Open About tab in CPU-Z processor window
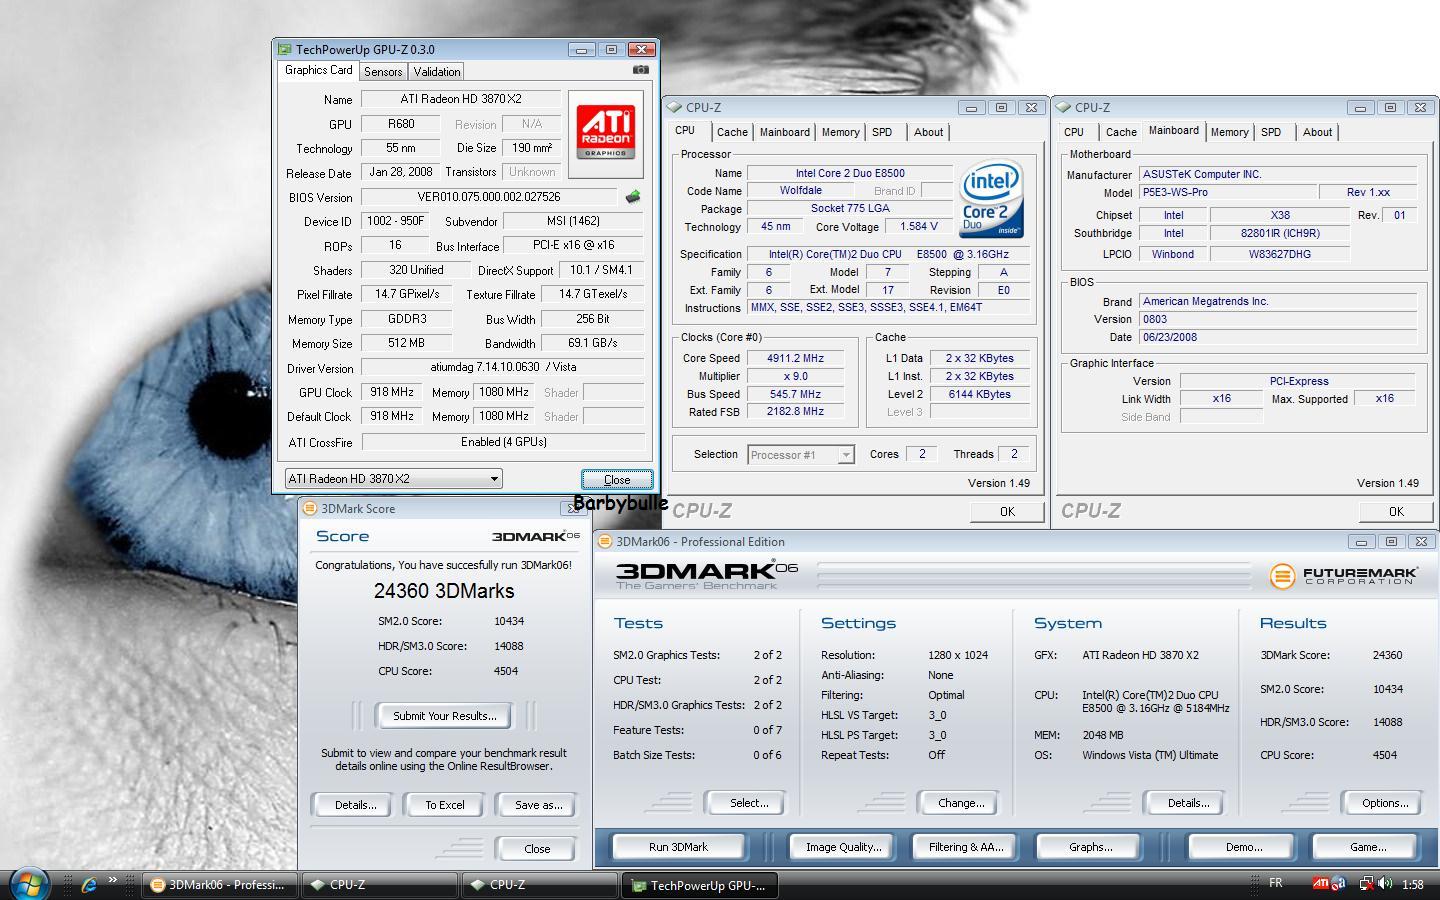 point(928,132)
